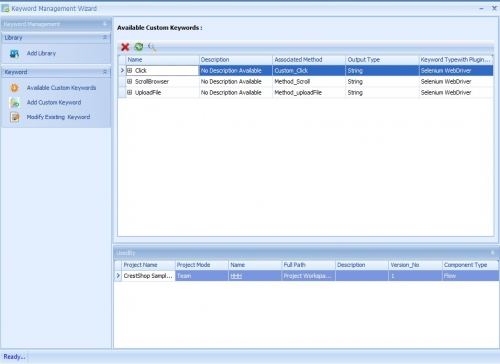Sort by Associated Method column header

[309, 60]
